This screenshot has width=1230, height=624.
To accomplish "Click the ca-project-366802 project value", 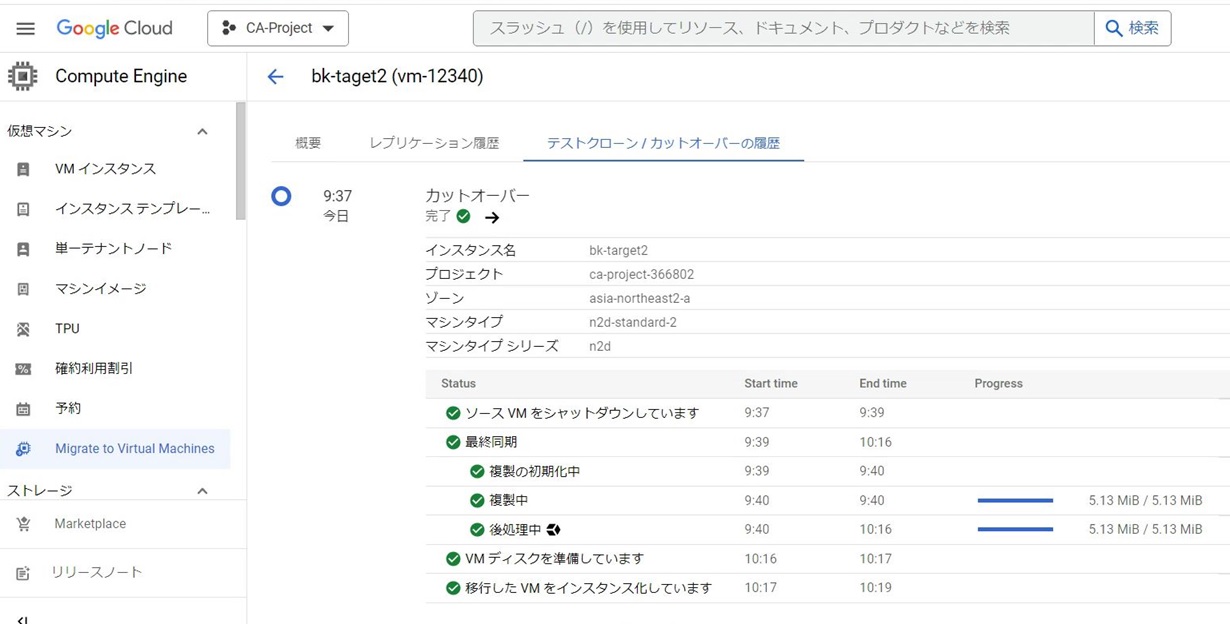I will tap(642, 274).
